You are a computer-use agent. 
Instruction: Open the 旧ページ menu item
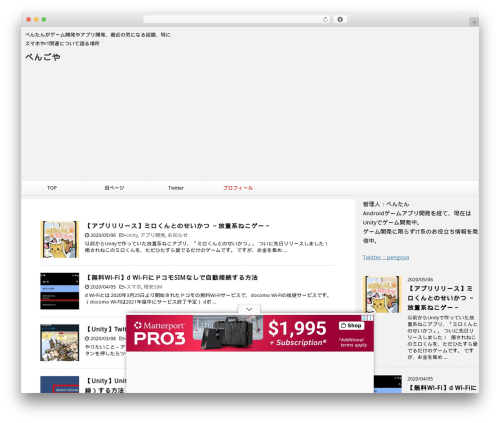pyautogui.click(x=114, y=188)
